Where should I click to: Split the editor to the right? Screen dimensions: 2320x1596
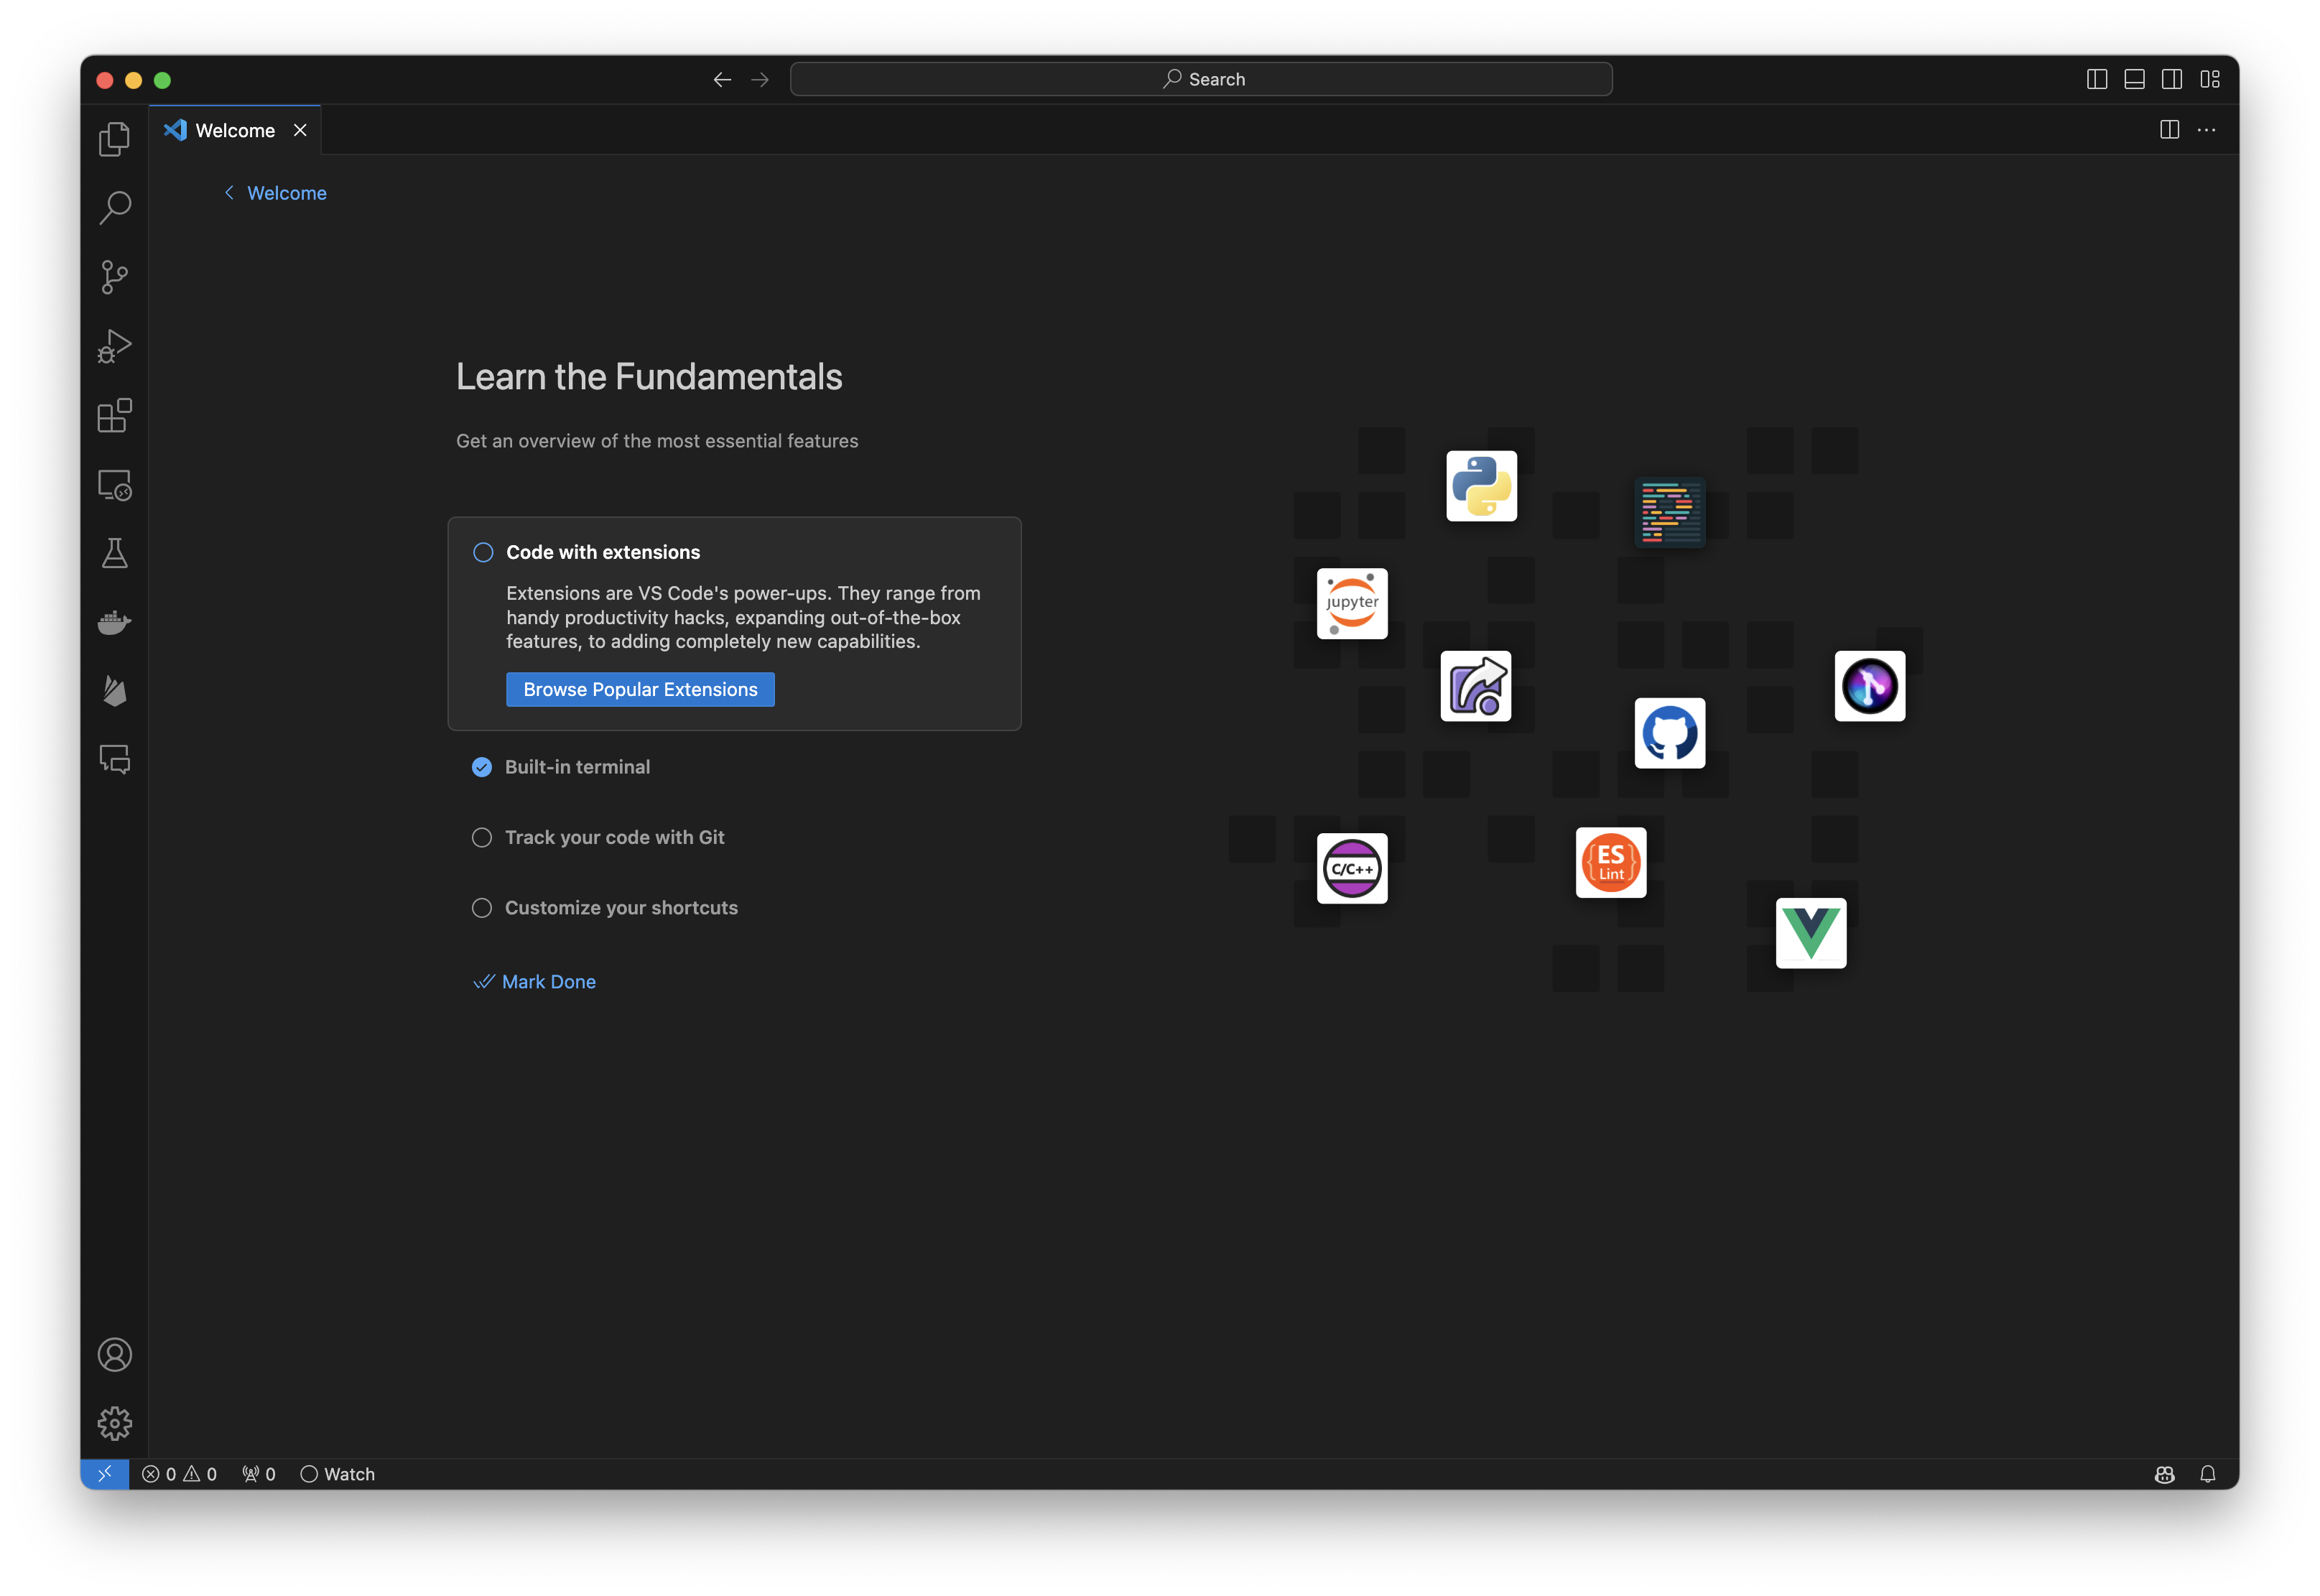coord(2169,130)
